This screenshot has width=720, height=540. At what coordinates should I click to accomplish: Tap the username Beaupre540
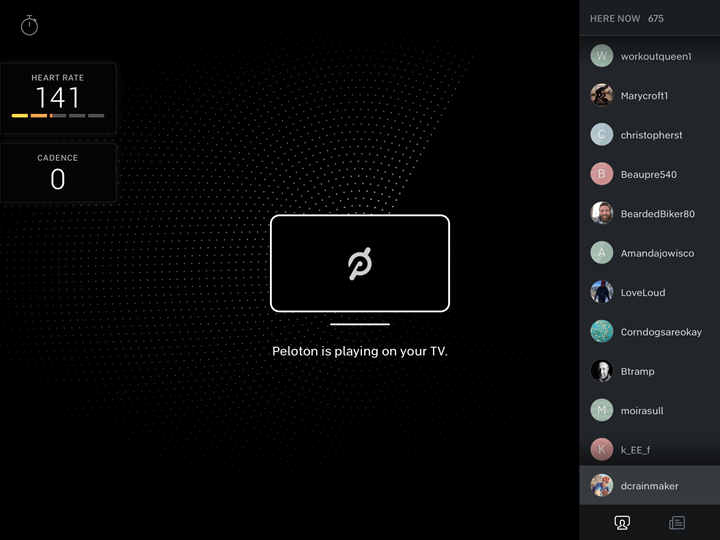tap(648, 174)
